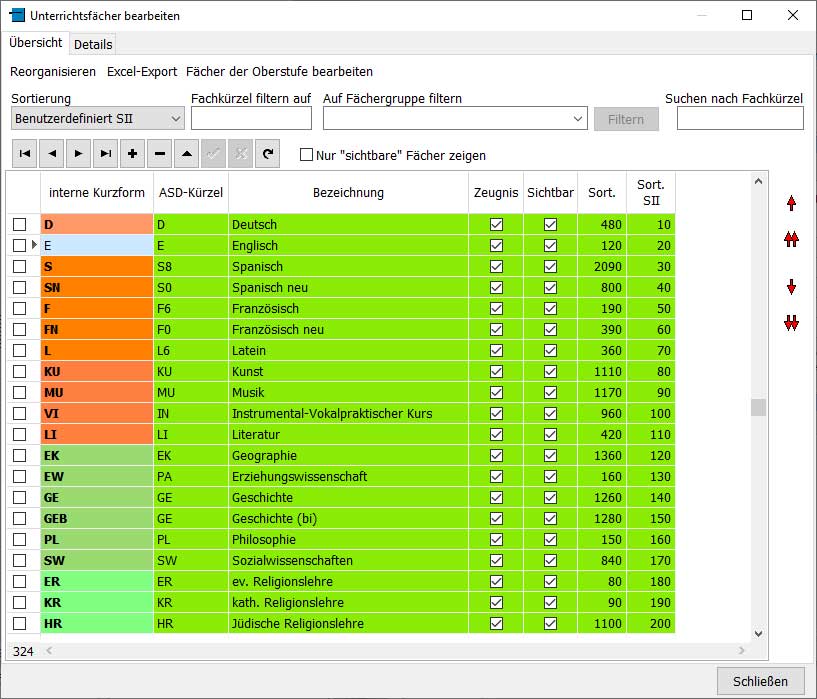Click the orange SN Kurzform cell

(97, 288)
